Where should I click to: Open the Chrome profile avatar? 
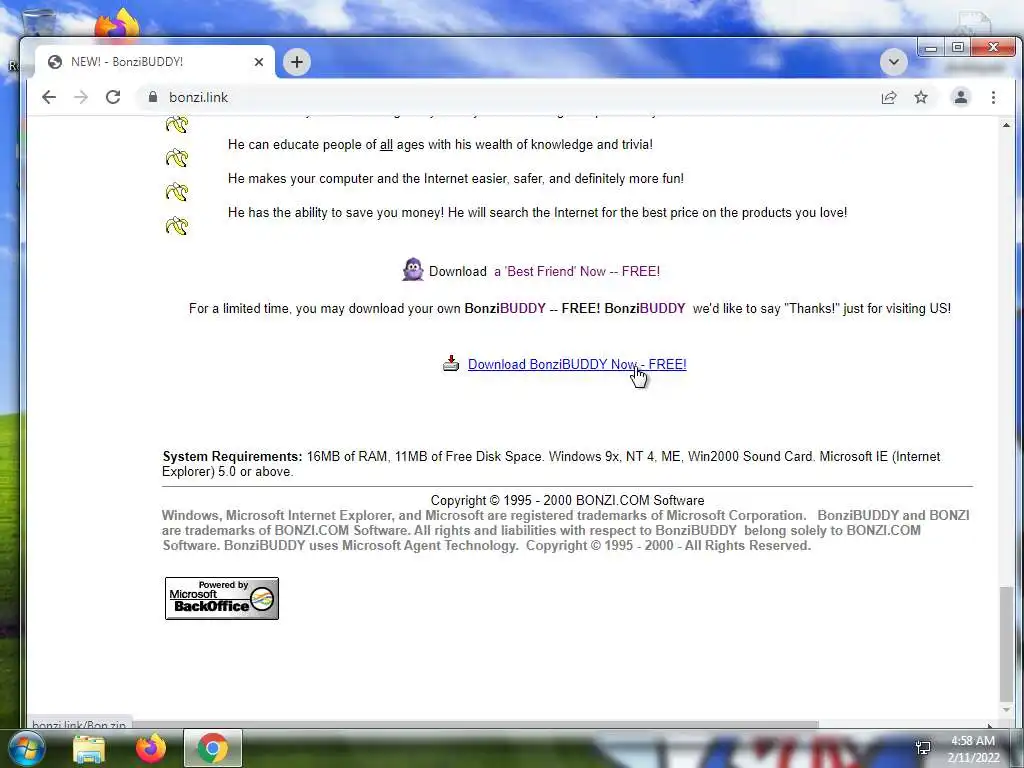[x=961, y=97]
